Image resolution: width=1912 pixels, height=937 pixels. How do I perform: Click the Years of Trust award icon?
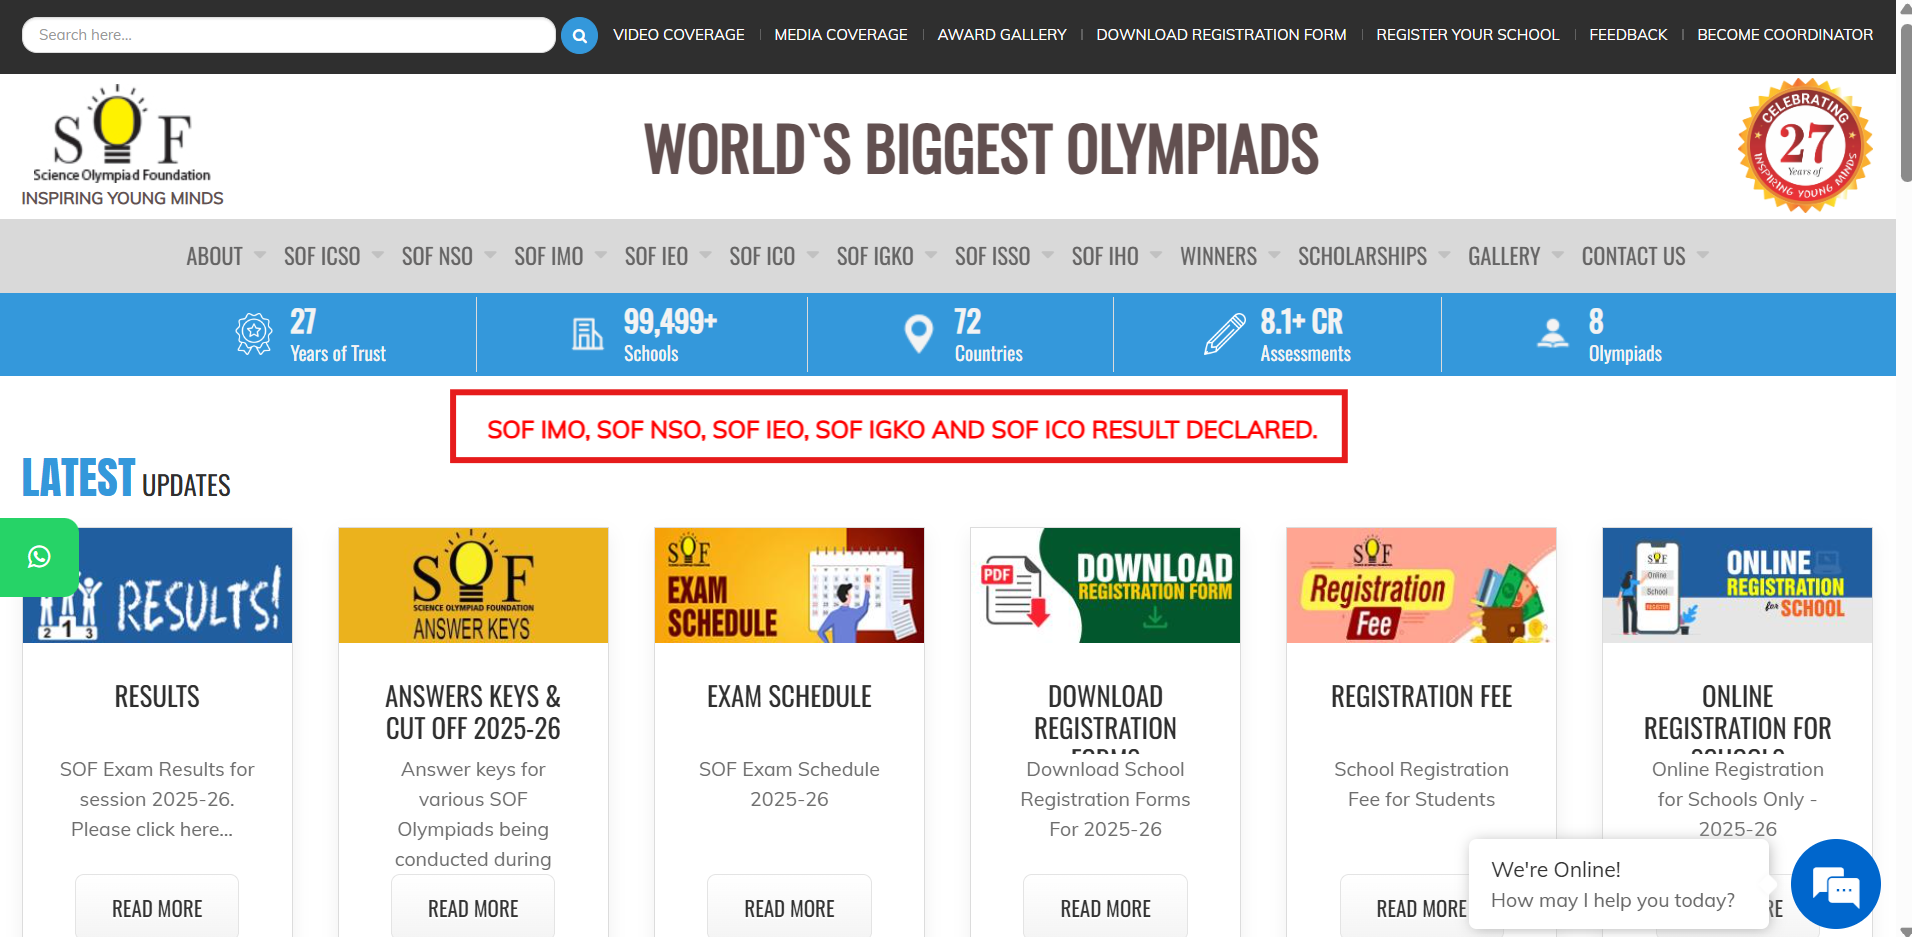(x=254, y=334)
